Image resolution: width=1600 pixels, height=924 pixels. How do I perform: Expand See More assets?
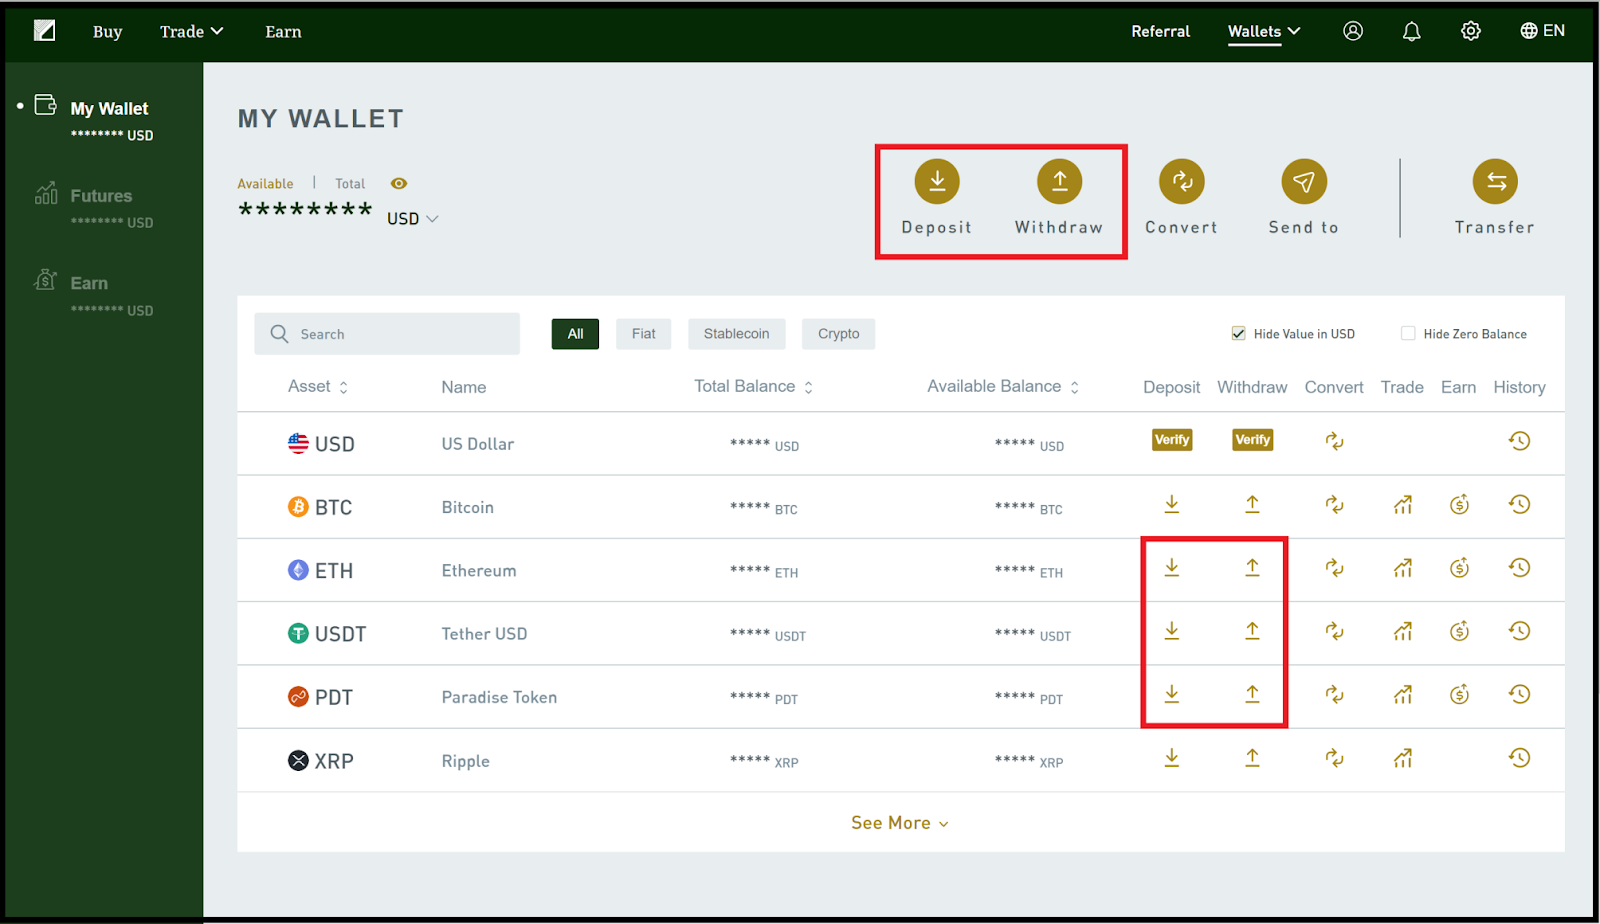(900, 823)
